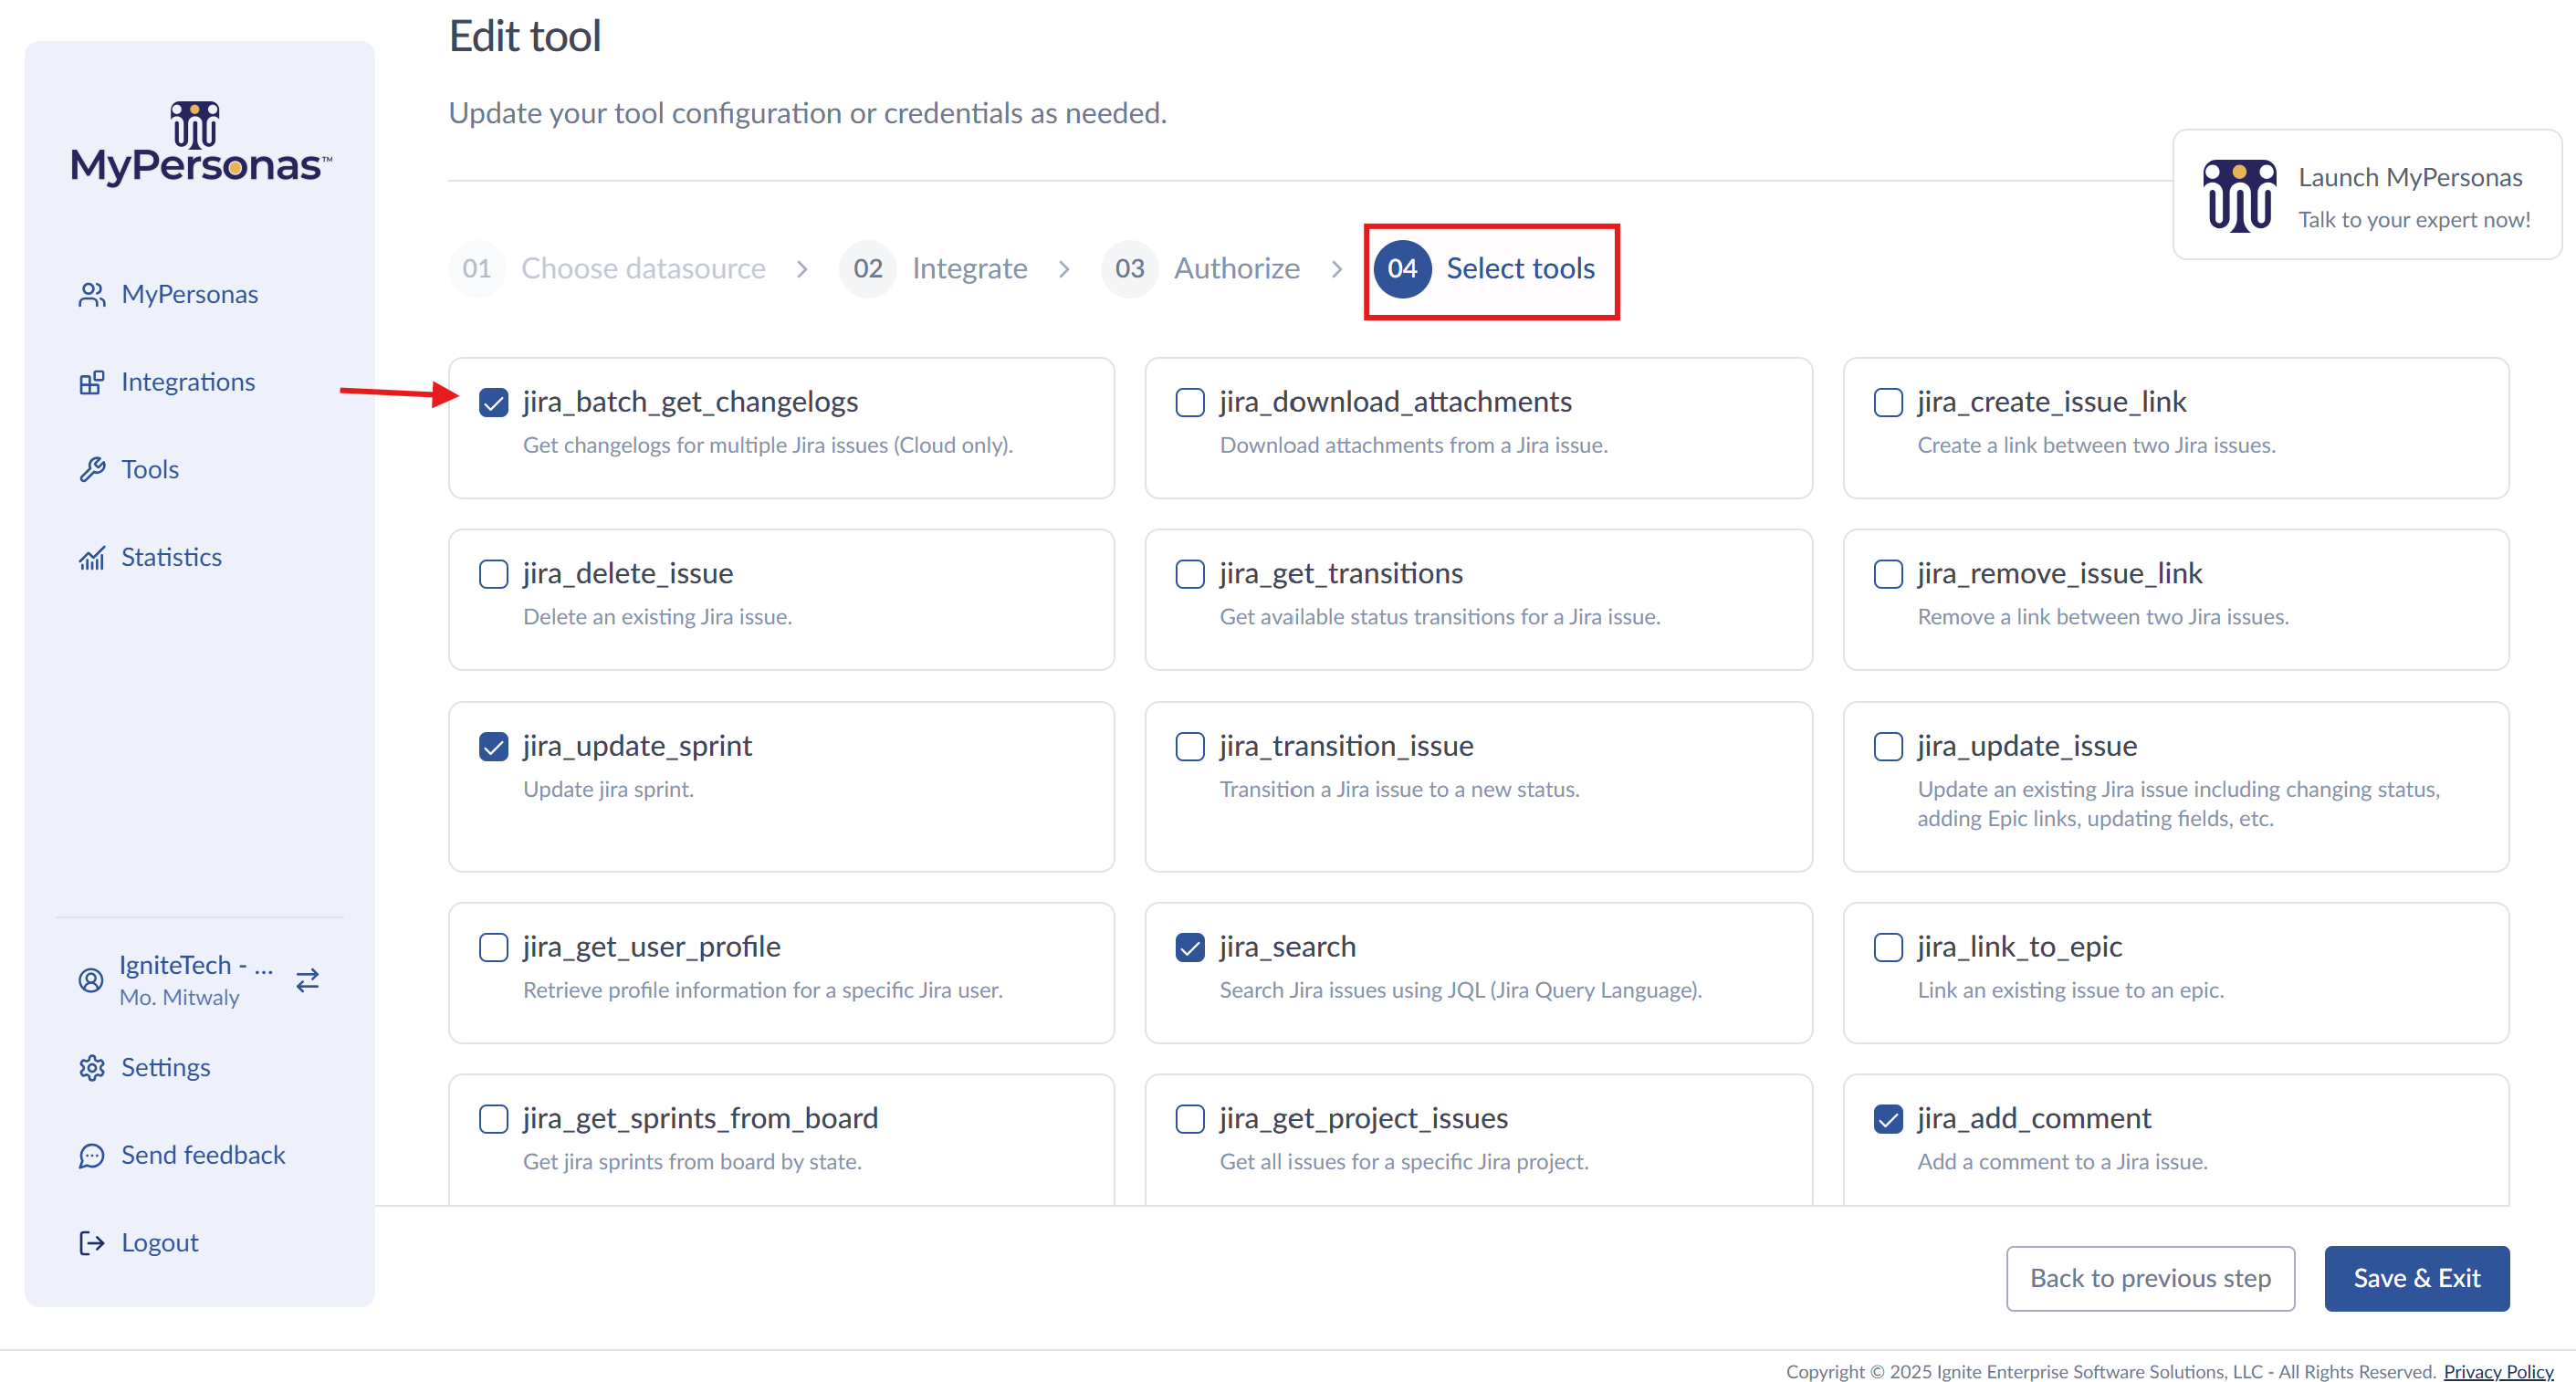Click the Settings gear icon
The width and height of the screenshot is (2576, 1382).
coord(92,1067)
